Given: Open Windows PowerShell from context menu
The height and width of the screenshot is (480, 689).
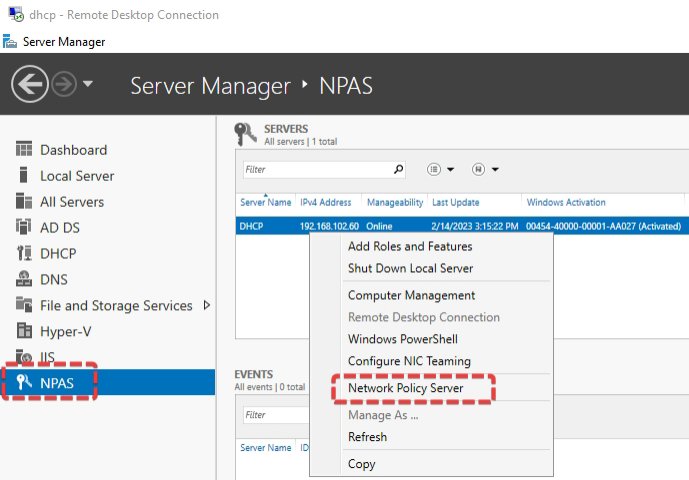Looking at the screenshot, I should [402, 339].
